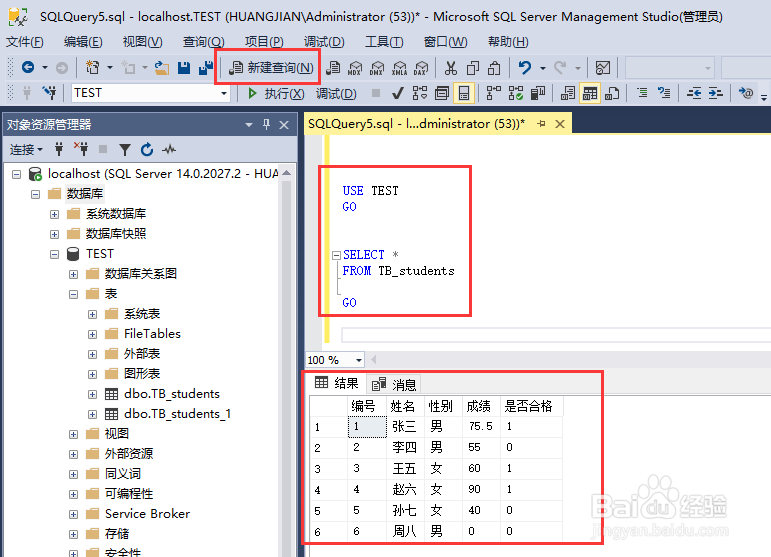Click the MDX query icon

(355, 67)
